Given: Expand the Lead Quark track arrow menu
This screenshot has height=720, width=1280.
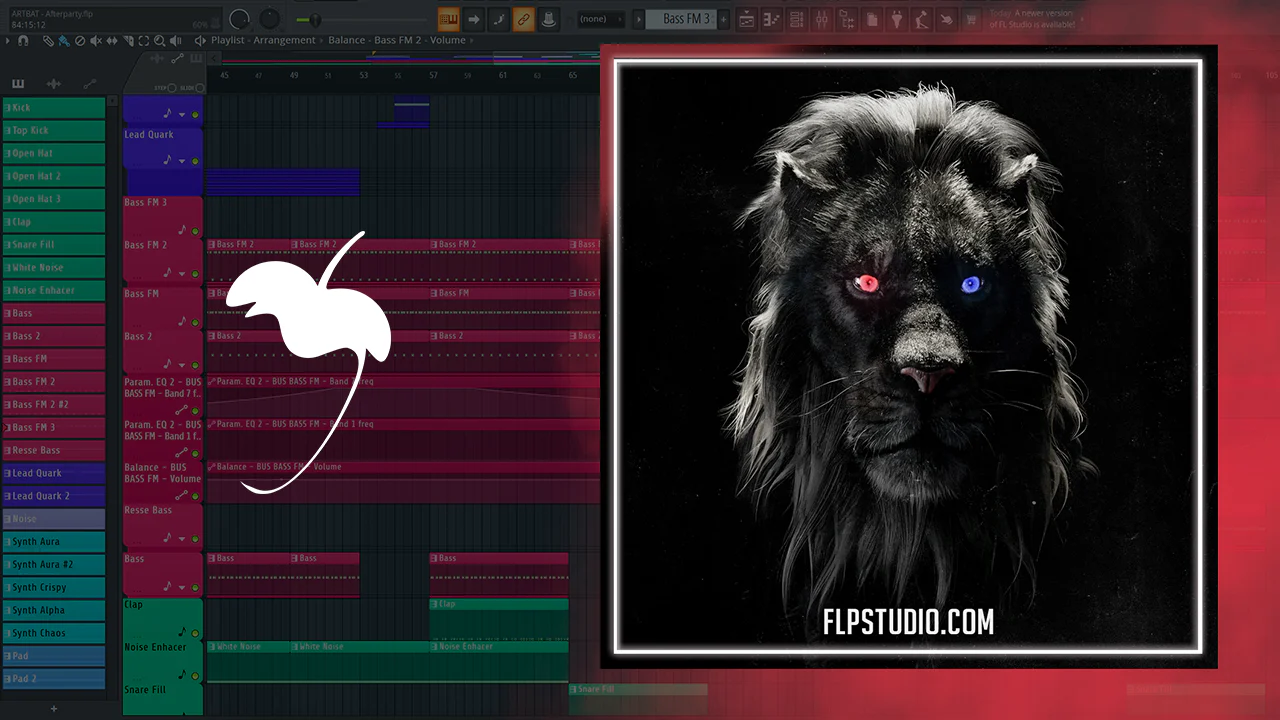Looking at the screenshot, I should click(x=182, y=162).
